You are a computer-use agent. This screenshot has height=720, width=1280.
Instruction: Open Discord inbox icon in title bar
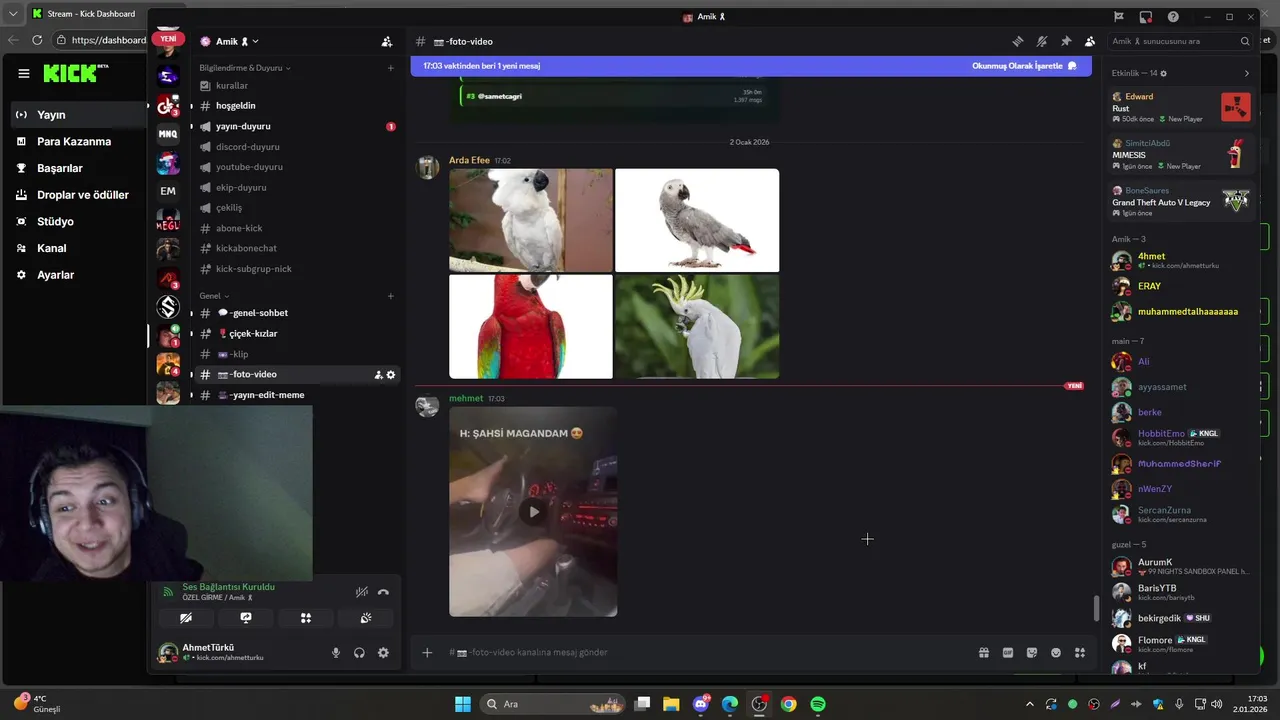click(1146, 17)
